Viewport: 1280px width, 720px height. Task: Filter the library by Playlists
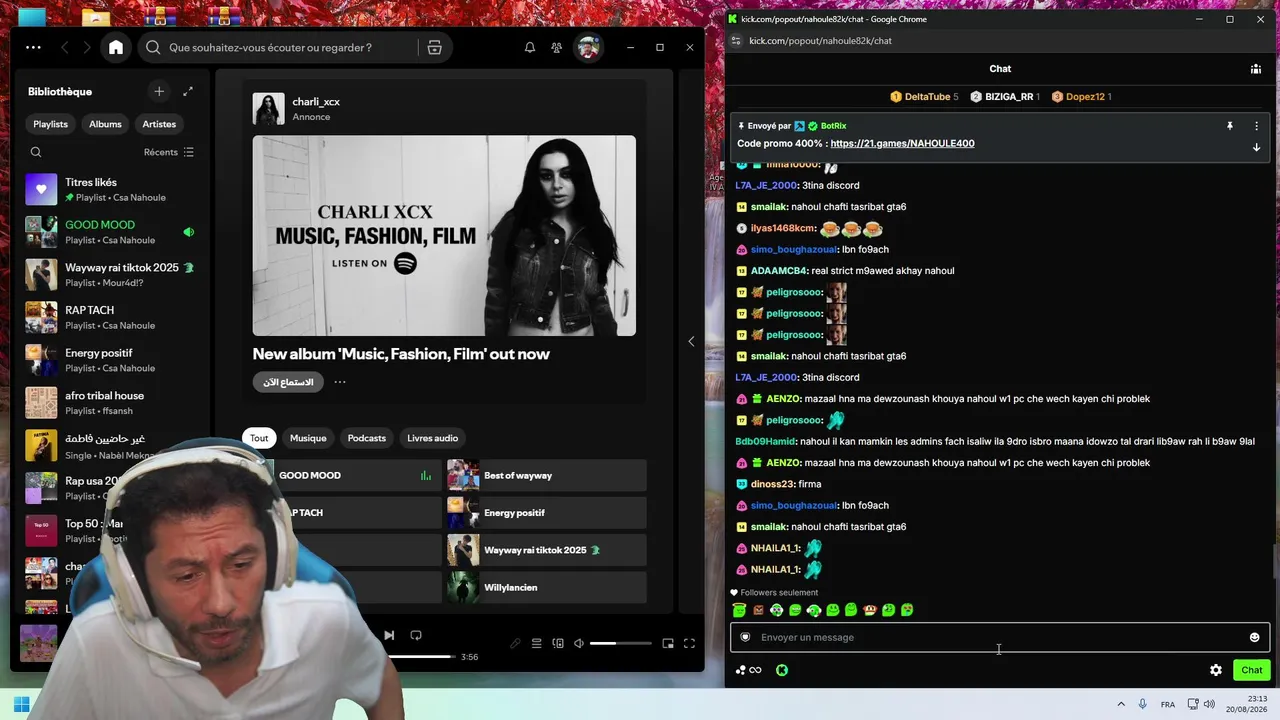coord(50,124)
